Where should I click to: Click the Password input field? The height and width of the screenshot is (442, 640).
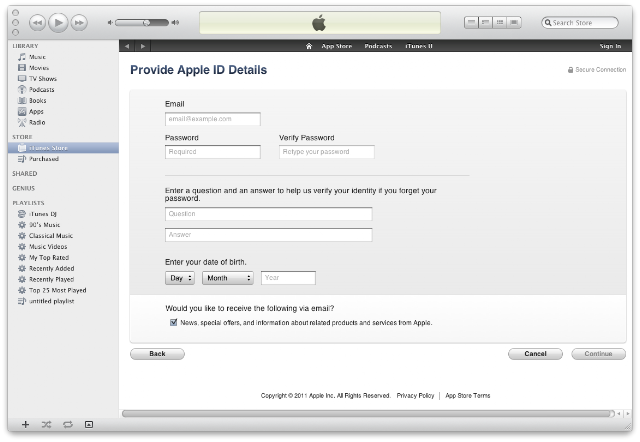(x=213, y=152)
